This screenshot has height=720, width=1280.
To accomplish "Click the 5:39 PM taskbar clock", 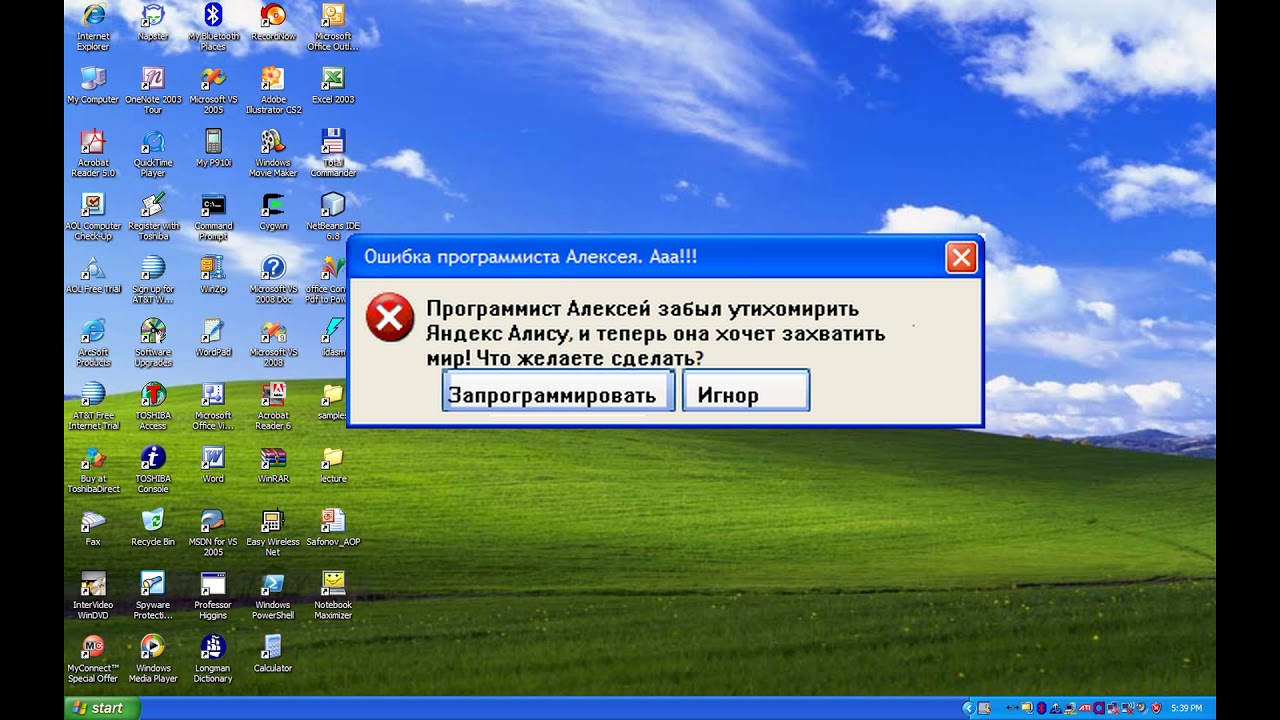I will 1186,708.
